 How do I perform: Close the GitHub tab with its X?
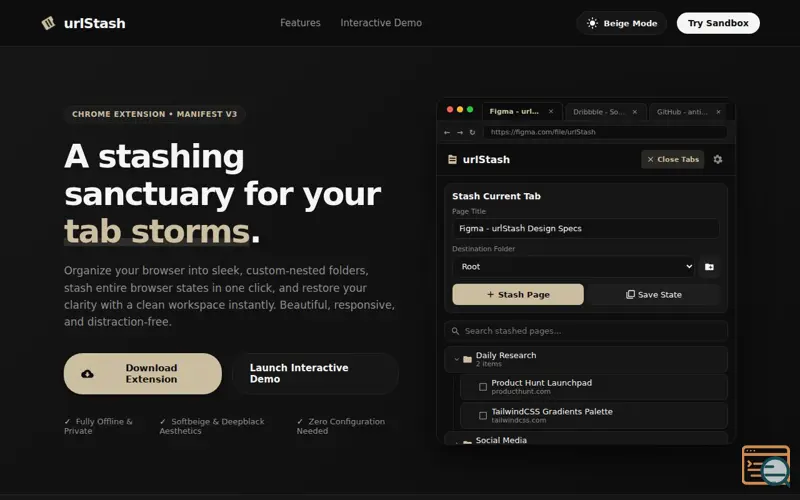coord(718,112)
